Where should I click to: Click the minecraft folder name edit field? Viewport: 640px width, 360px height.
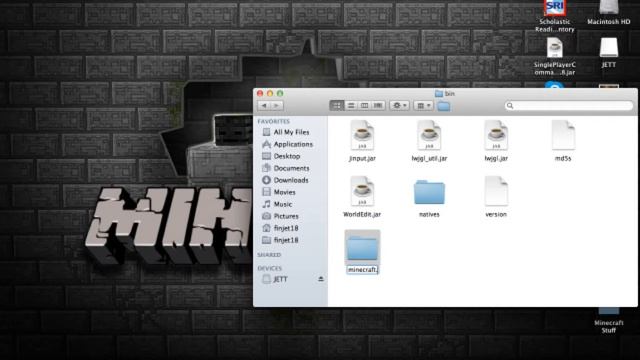coord(362,270)
